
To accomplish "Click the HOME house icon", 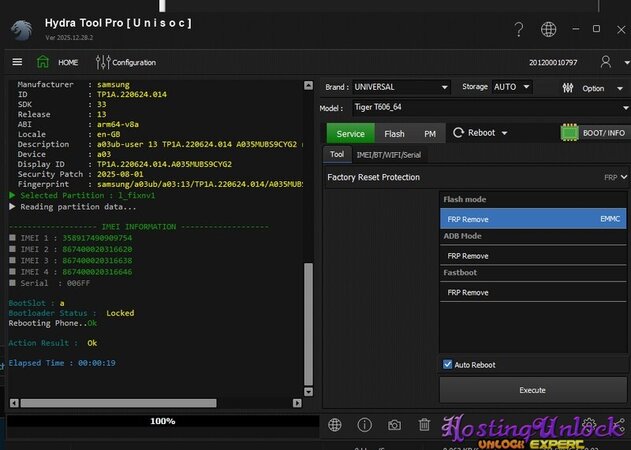I will [43, 62].
